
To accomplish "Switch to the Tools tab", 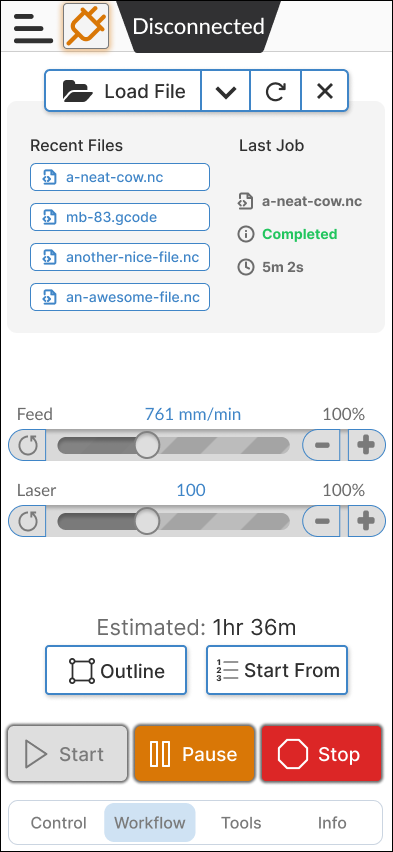I will click(241, 823).
